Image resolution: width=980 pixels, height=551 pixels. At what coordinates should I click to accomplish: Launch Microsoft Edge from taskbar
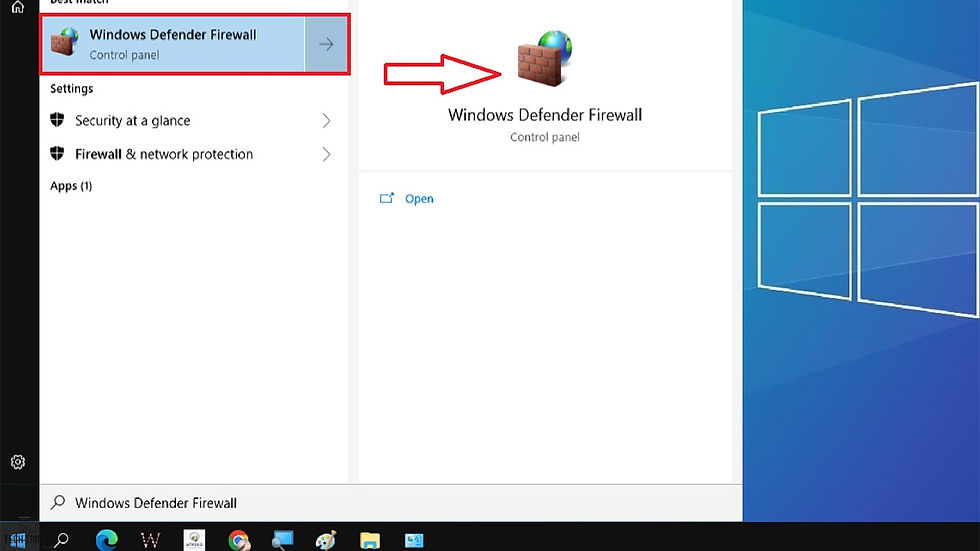tap(107, 540)
